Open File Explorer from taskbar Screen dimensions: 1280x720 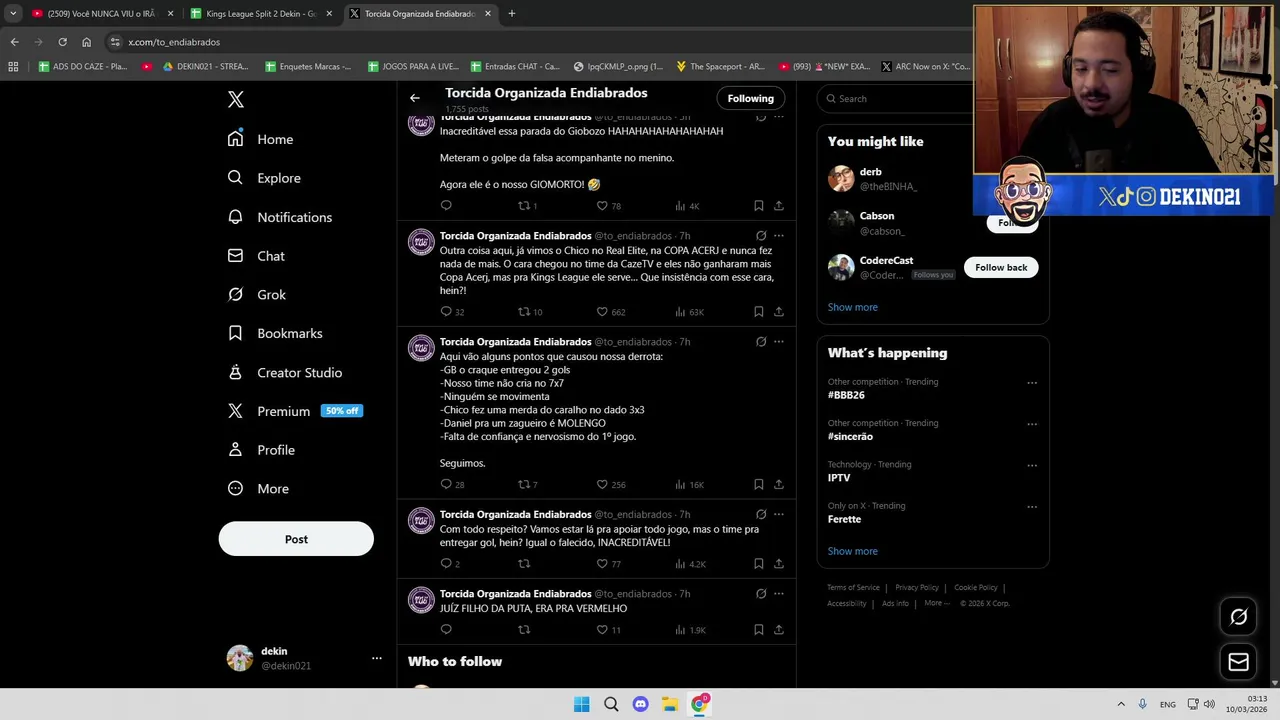point(670,704)
